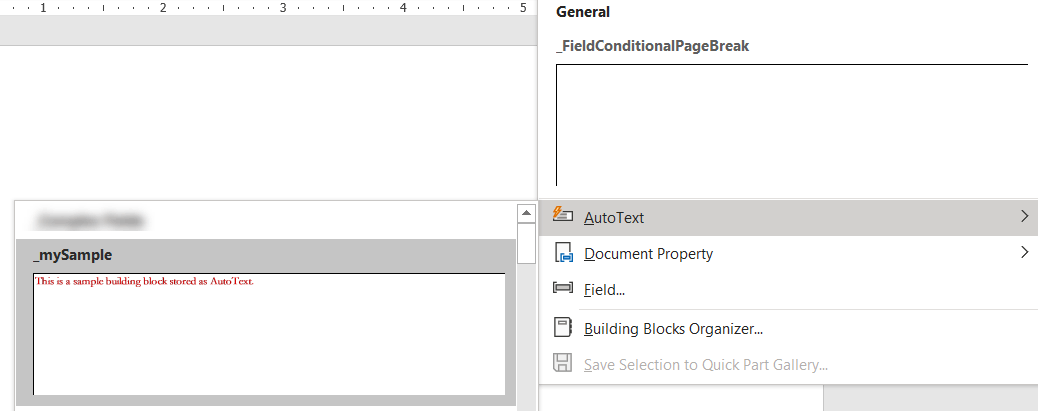Open Building Blocks Organizer...
Screen dimensions: 1038x411
pyautogui.click(x=788, y=329)
